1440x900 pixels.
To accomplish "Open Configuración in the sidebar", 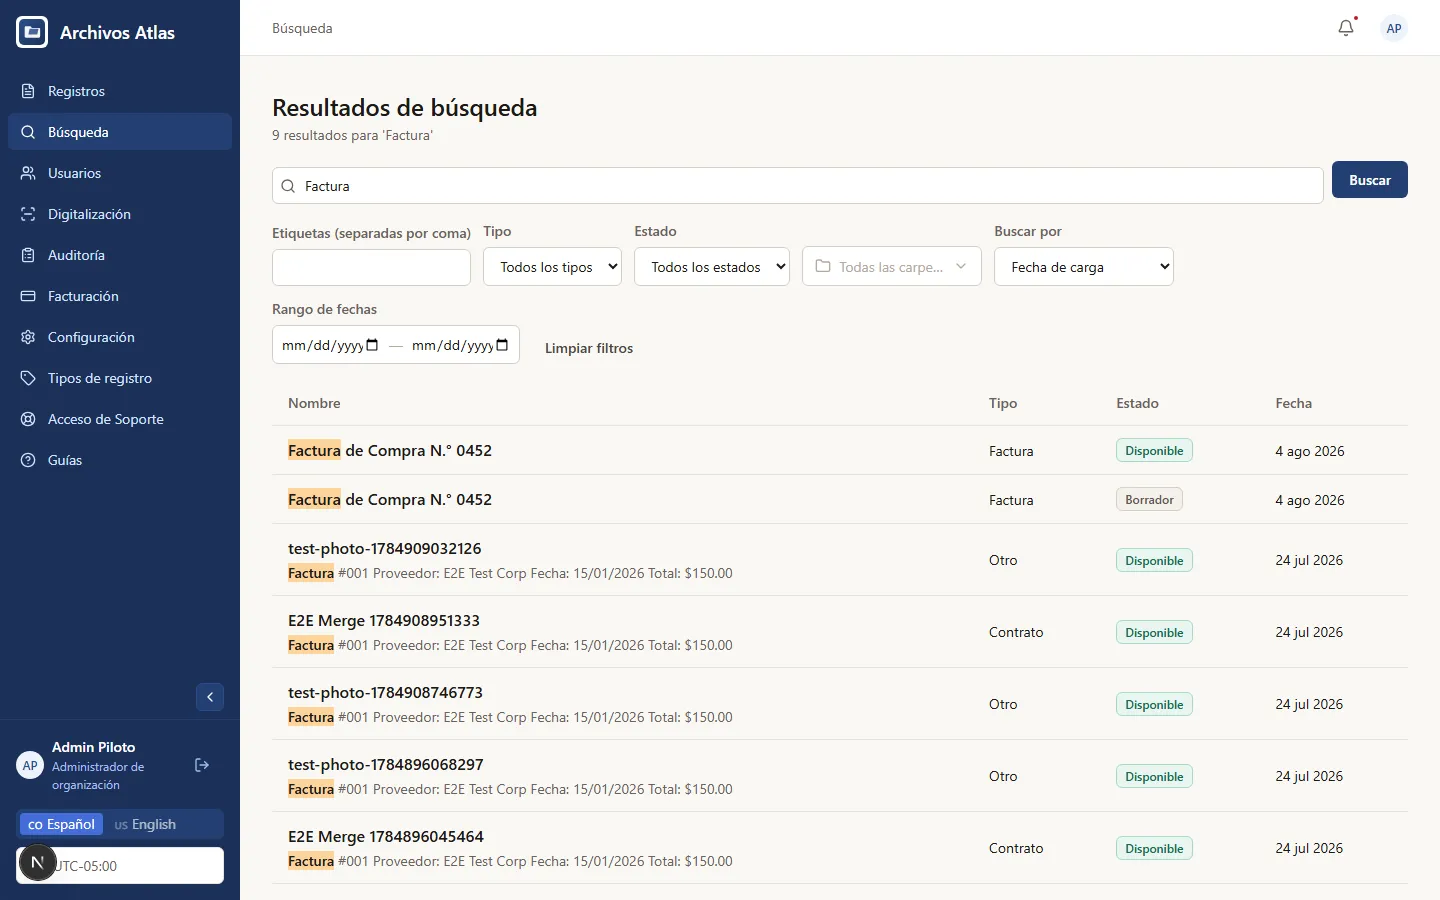I will pyautogui.click(x=120, y=337).
